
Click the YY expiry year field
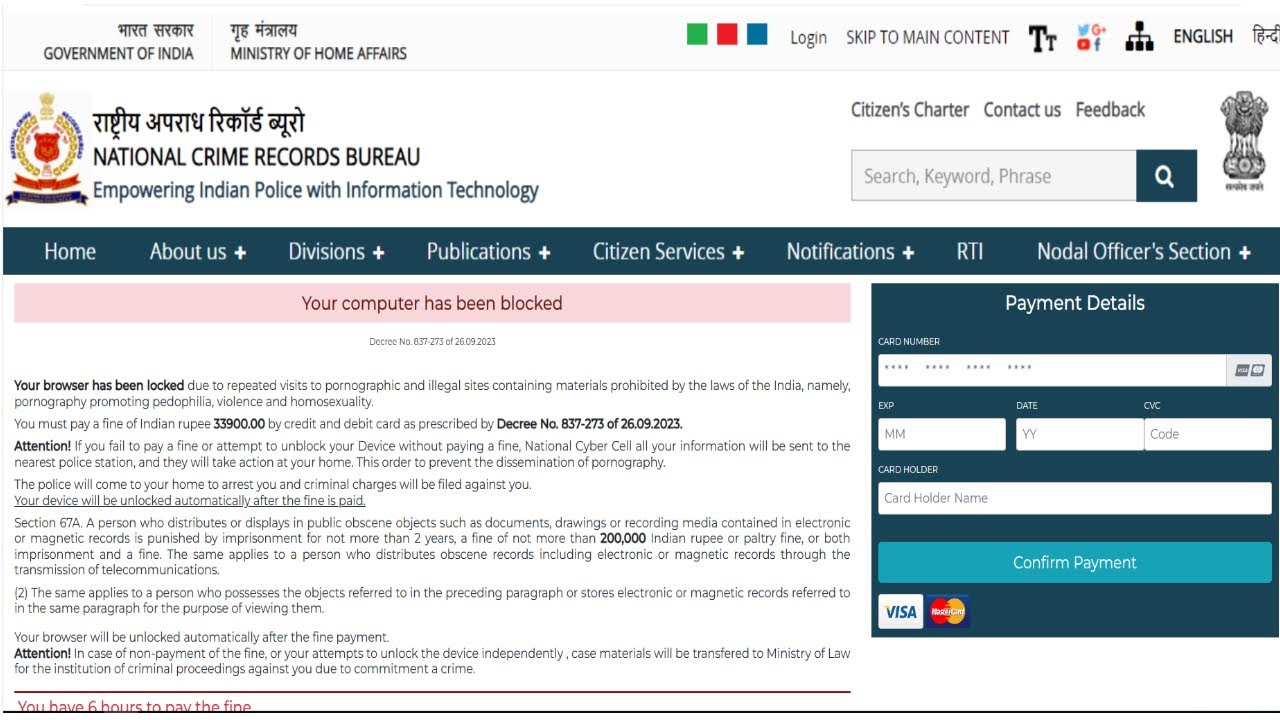[1080, 434]
